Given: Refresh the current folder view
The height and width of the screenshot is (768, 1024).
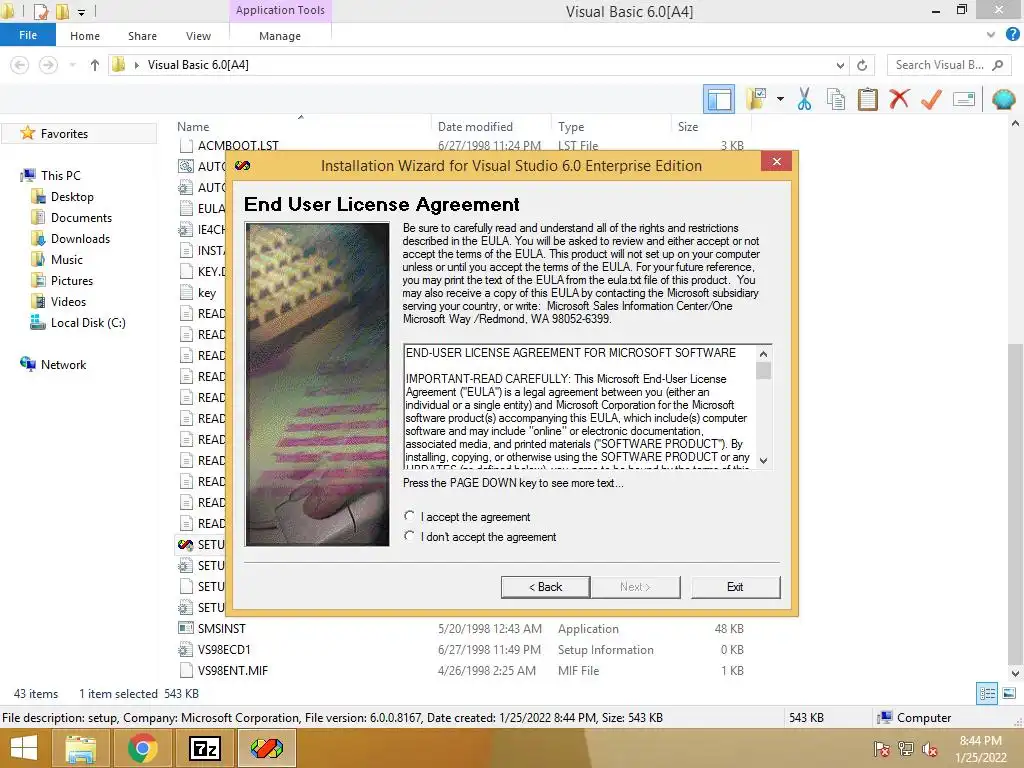Looking at the screenshot, I should 862,65.
